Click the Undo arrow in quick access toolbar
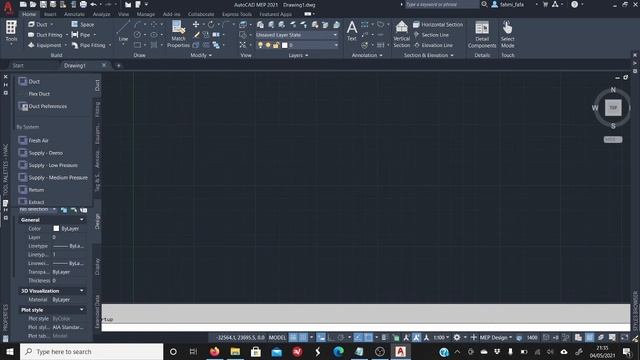Screen dimensions: 640x360 [93, 4]
